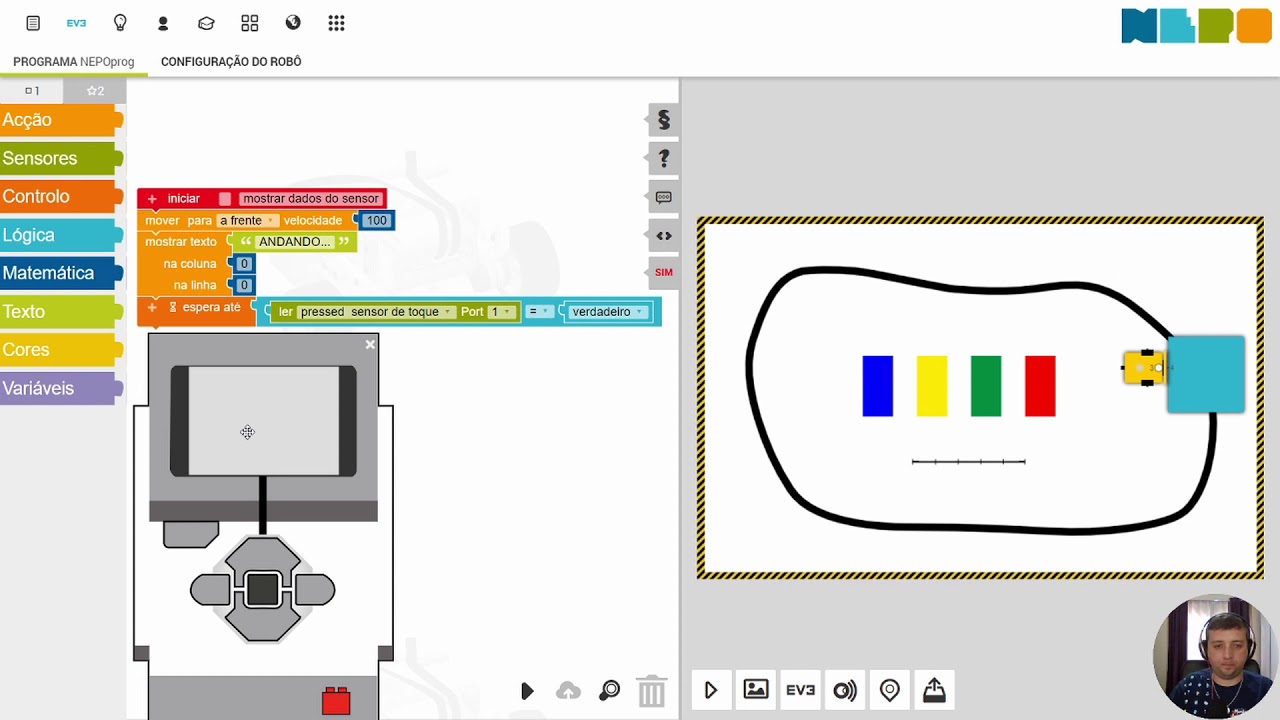Click the simulation export upload button
This screenshot has height=720, width=1280.
[934, 690]
